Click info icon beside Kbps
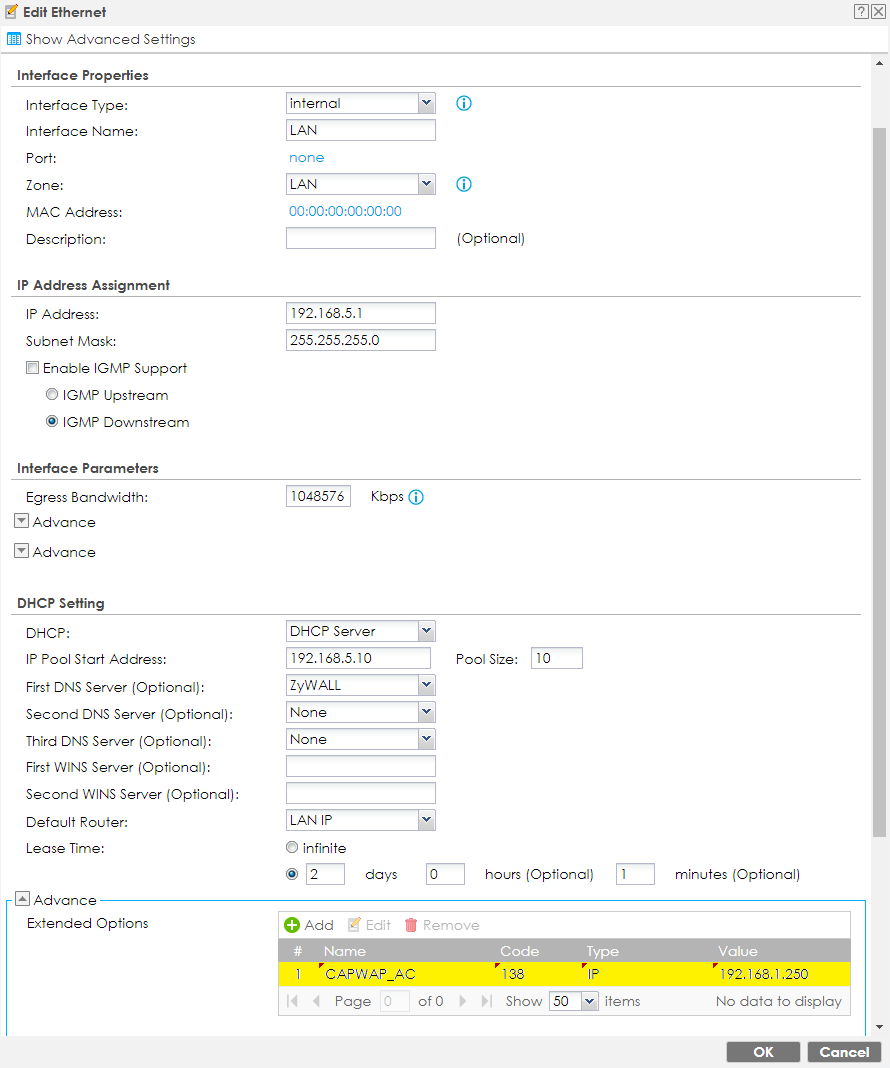Viewport: 890px width, 1068px height. pos(416,497)
